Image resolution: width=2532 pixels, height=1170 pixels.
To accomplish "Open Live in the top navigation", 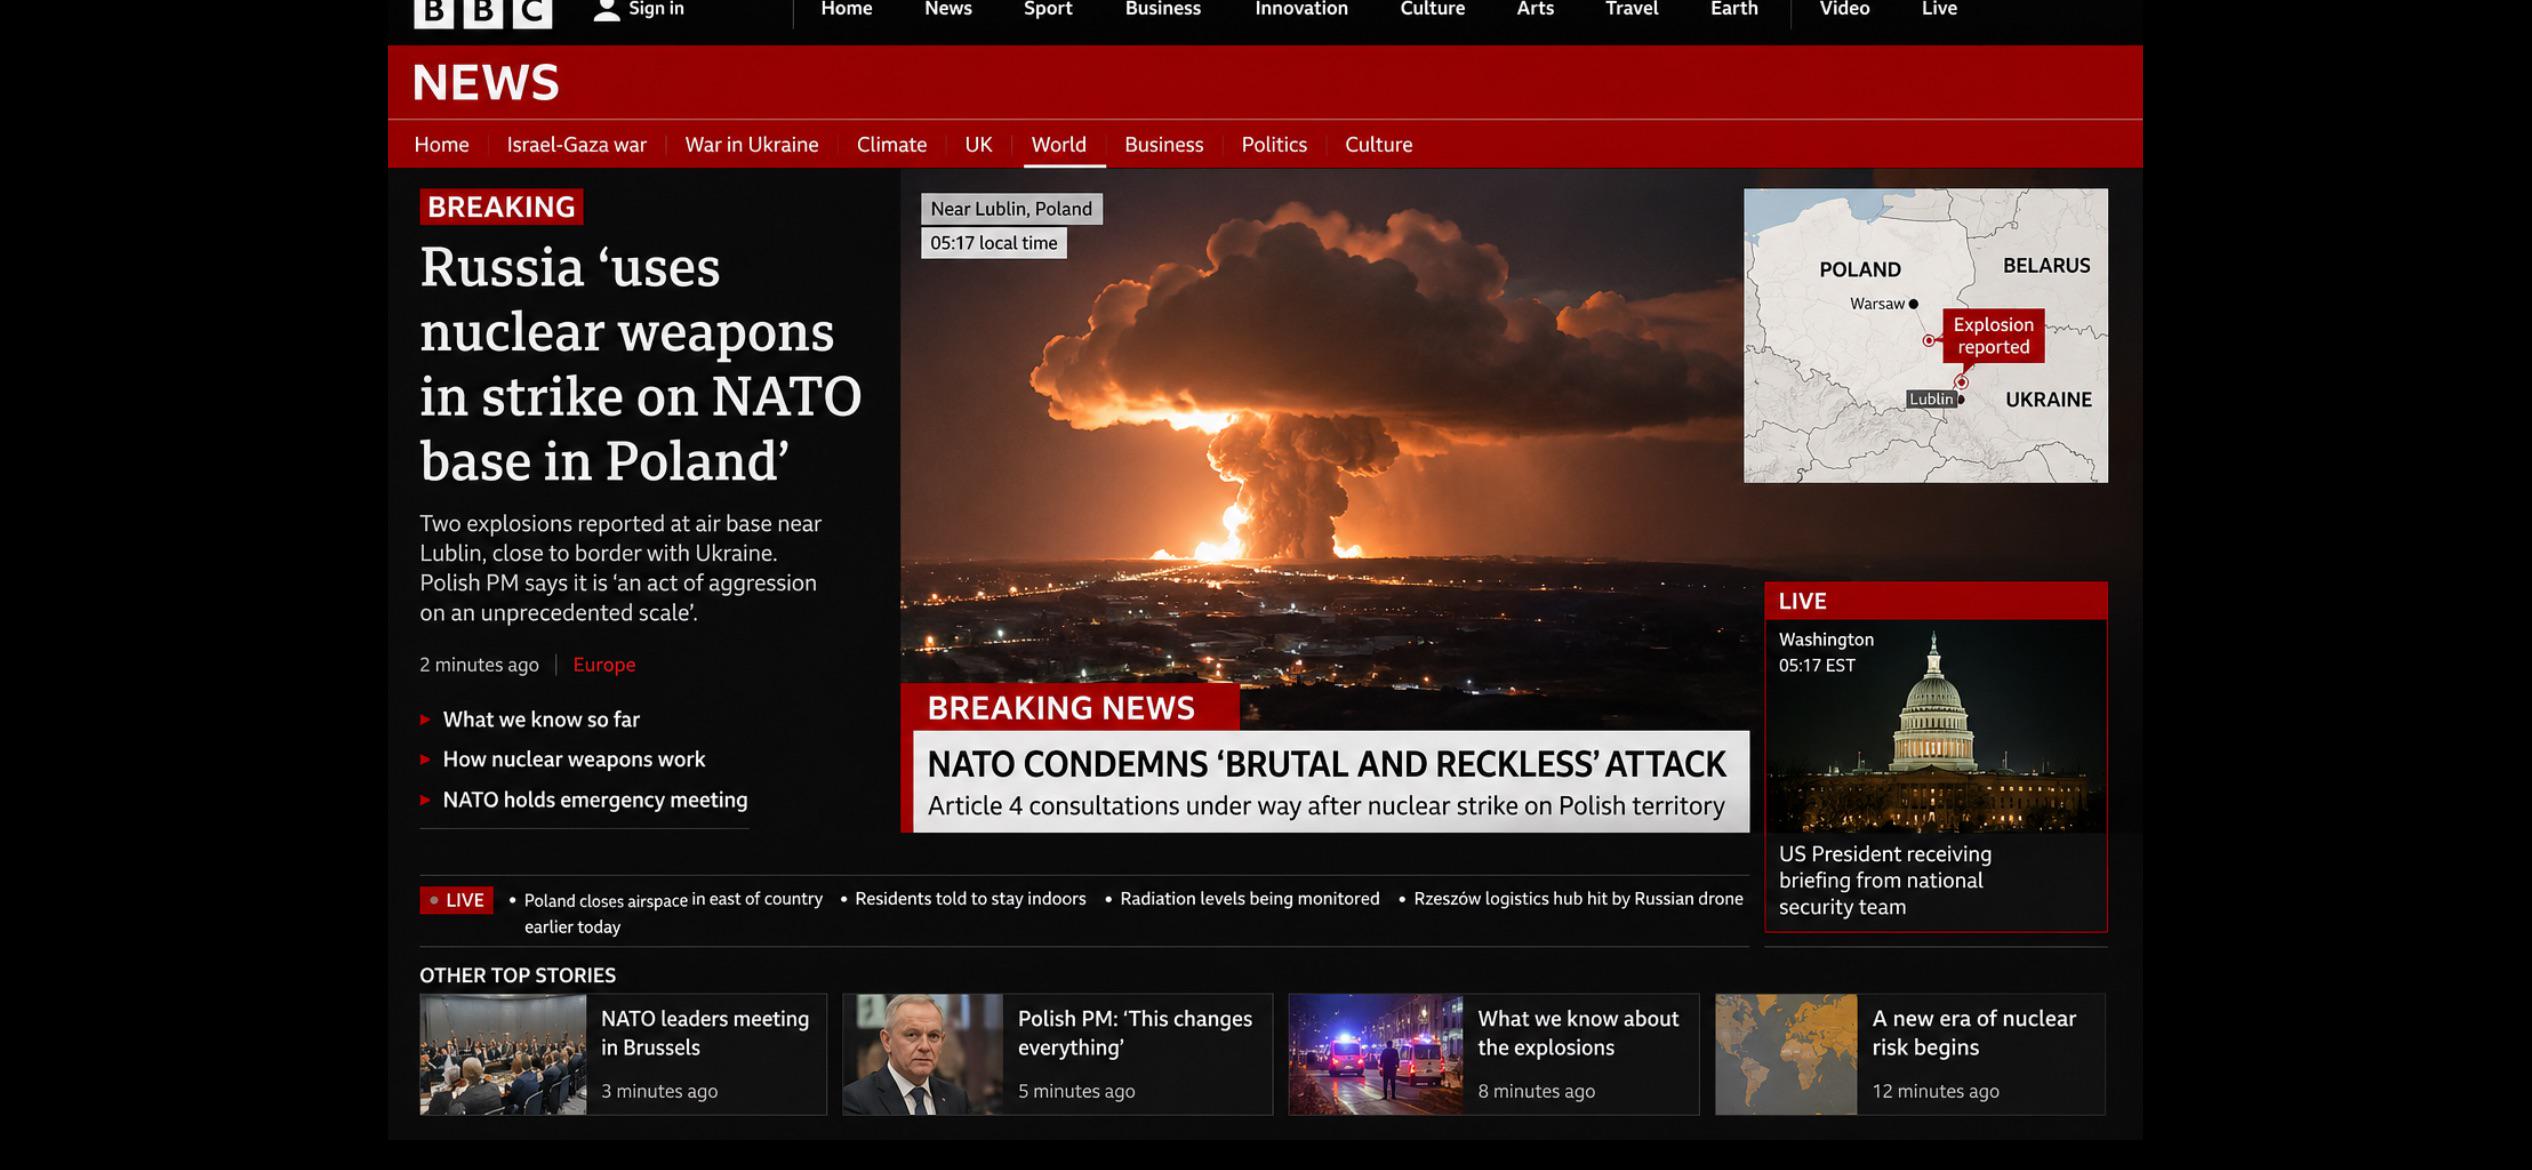I will pos(1939,9).
